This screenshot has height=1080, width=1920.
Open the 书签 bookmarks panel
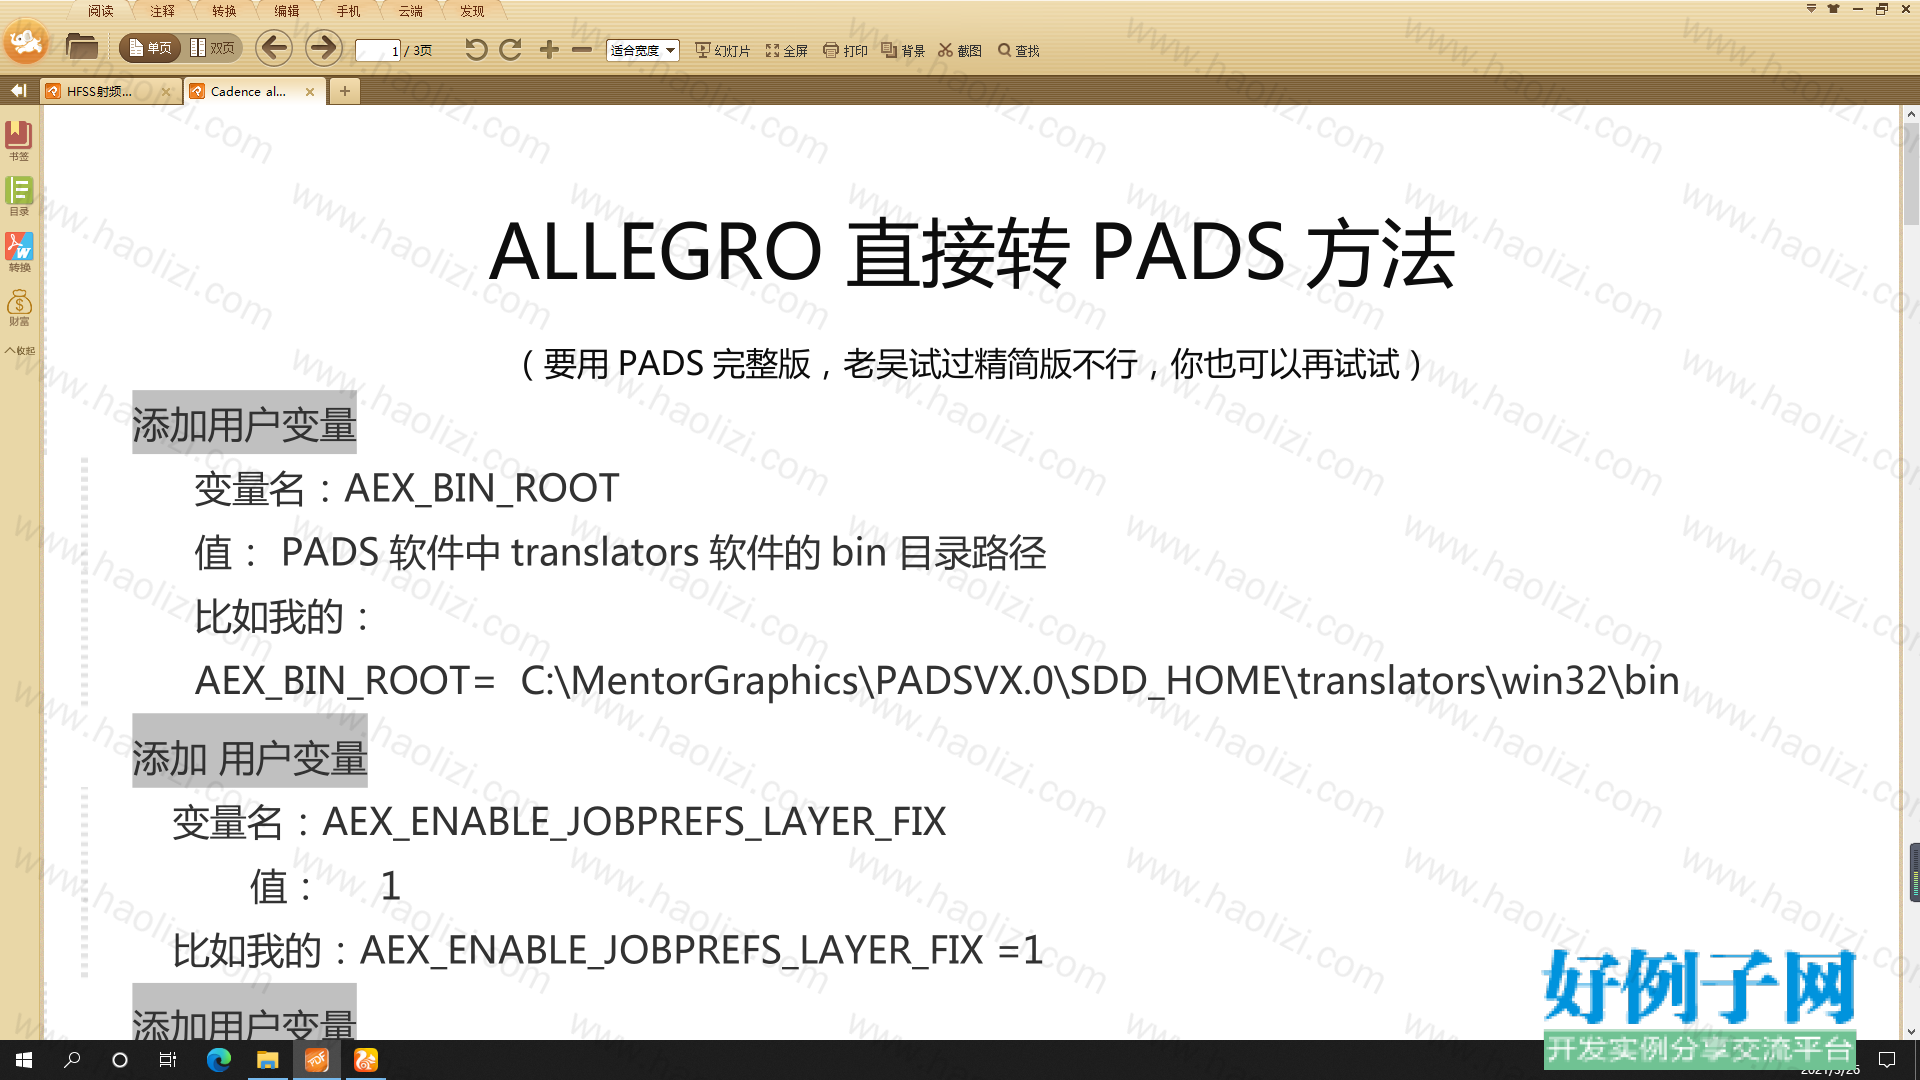click(19, 140)
